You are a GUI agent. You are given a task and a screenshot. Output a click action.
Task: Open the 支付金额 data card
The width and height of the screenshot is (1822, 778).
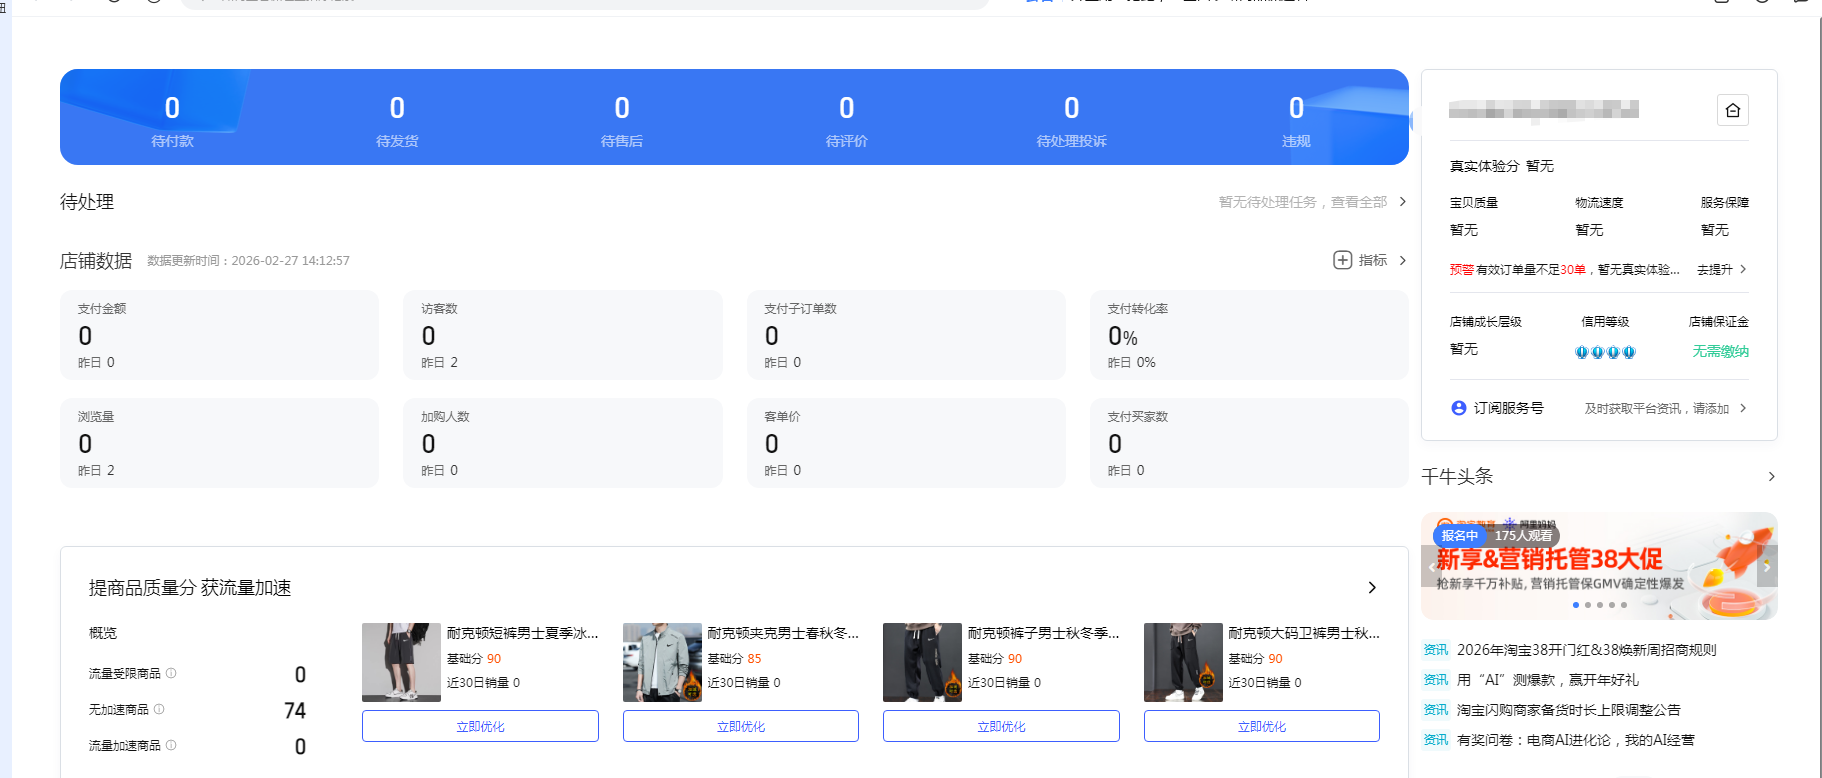click(x=219, y=335)
